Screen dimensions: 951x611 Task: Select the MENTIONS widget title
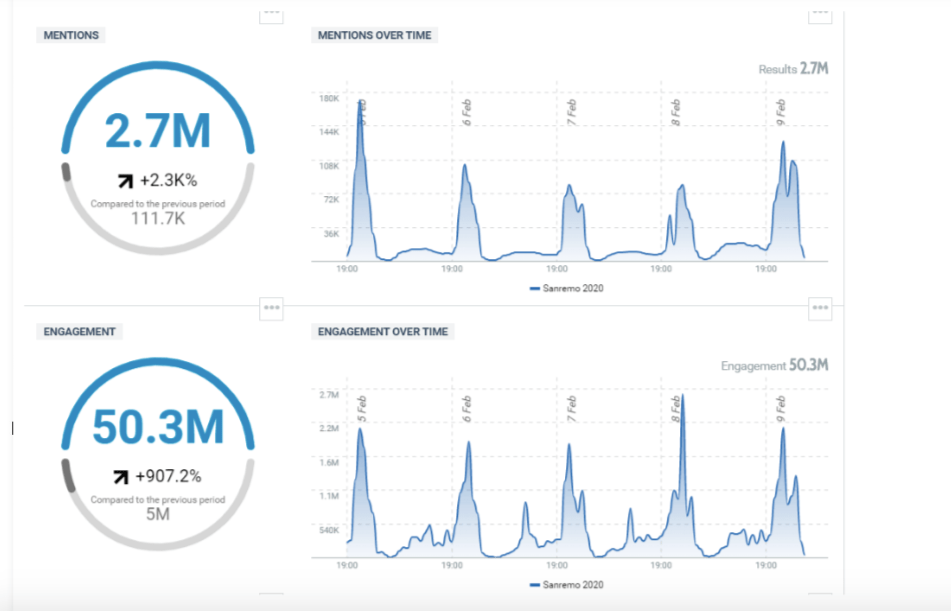(71, 35)
